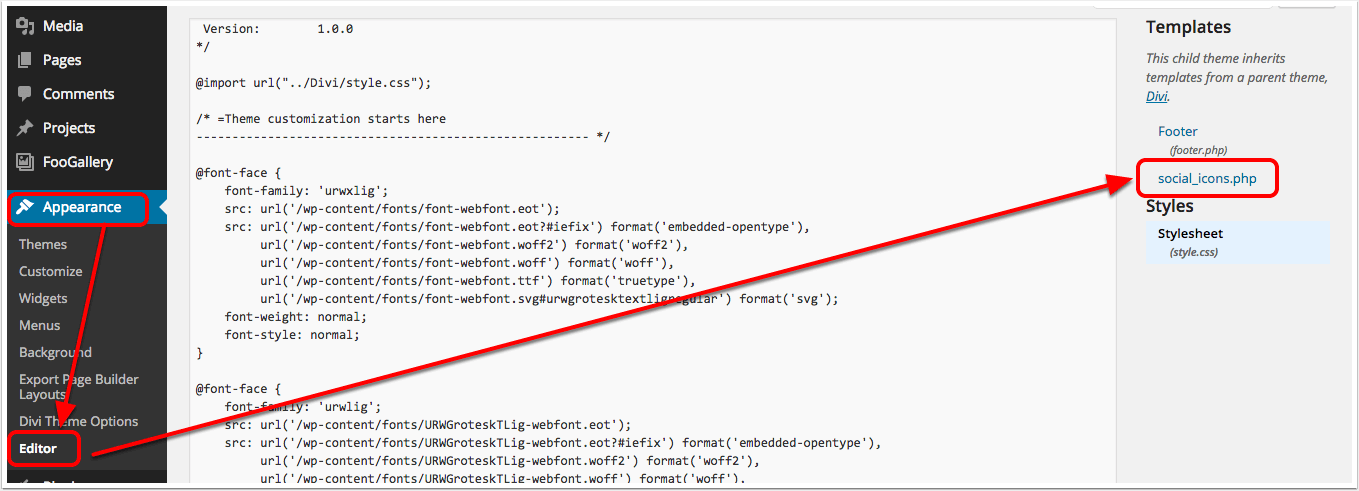The height and width of the screenshot is (491, 1359).
Task: Click the Media icon in sidebar
Action: [26, 26]
